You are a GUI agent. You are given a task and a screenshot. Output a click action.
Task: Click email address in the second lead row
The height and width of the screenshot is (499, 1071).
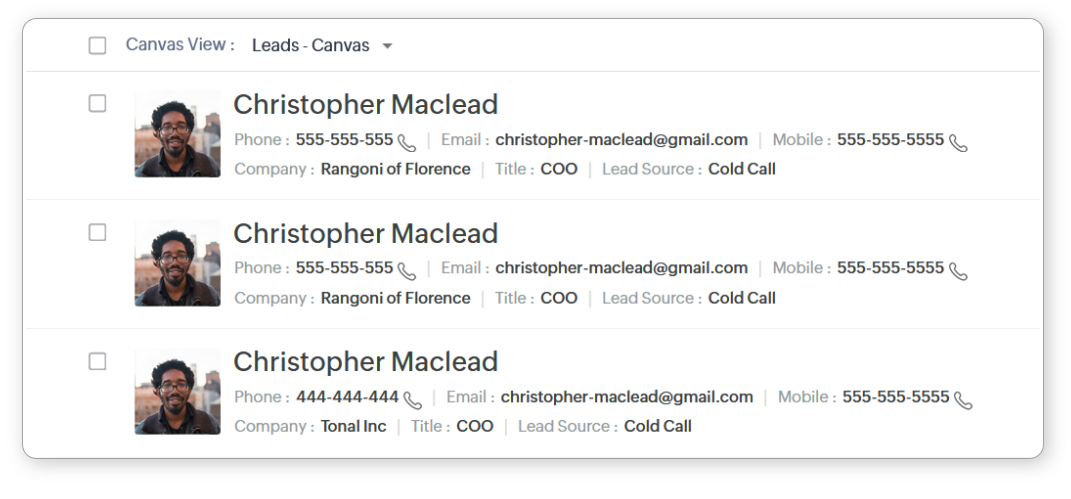[x=621, y=268]
